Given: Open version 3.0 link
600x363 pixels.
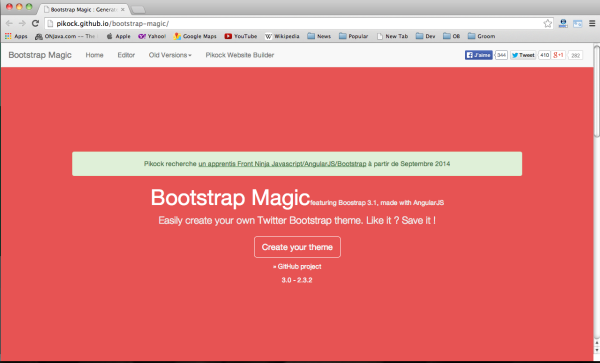Looking at the screenshot, I should click(x=286, y=280).
